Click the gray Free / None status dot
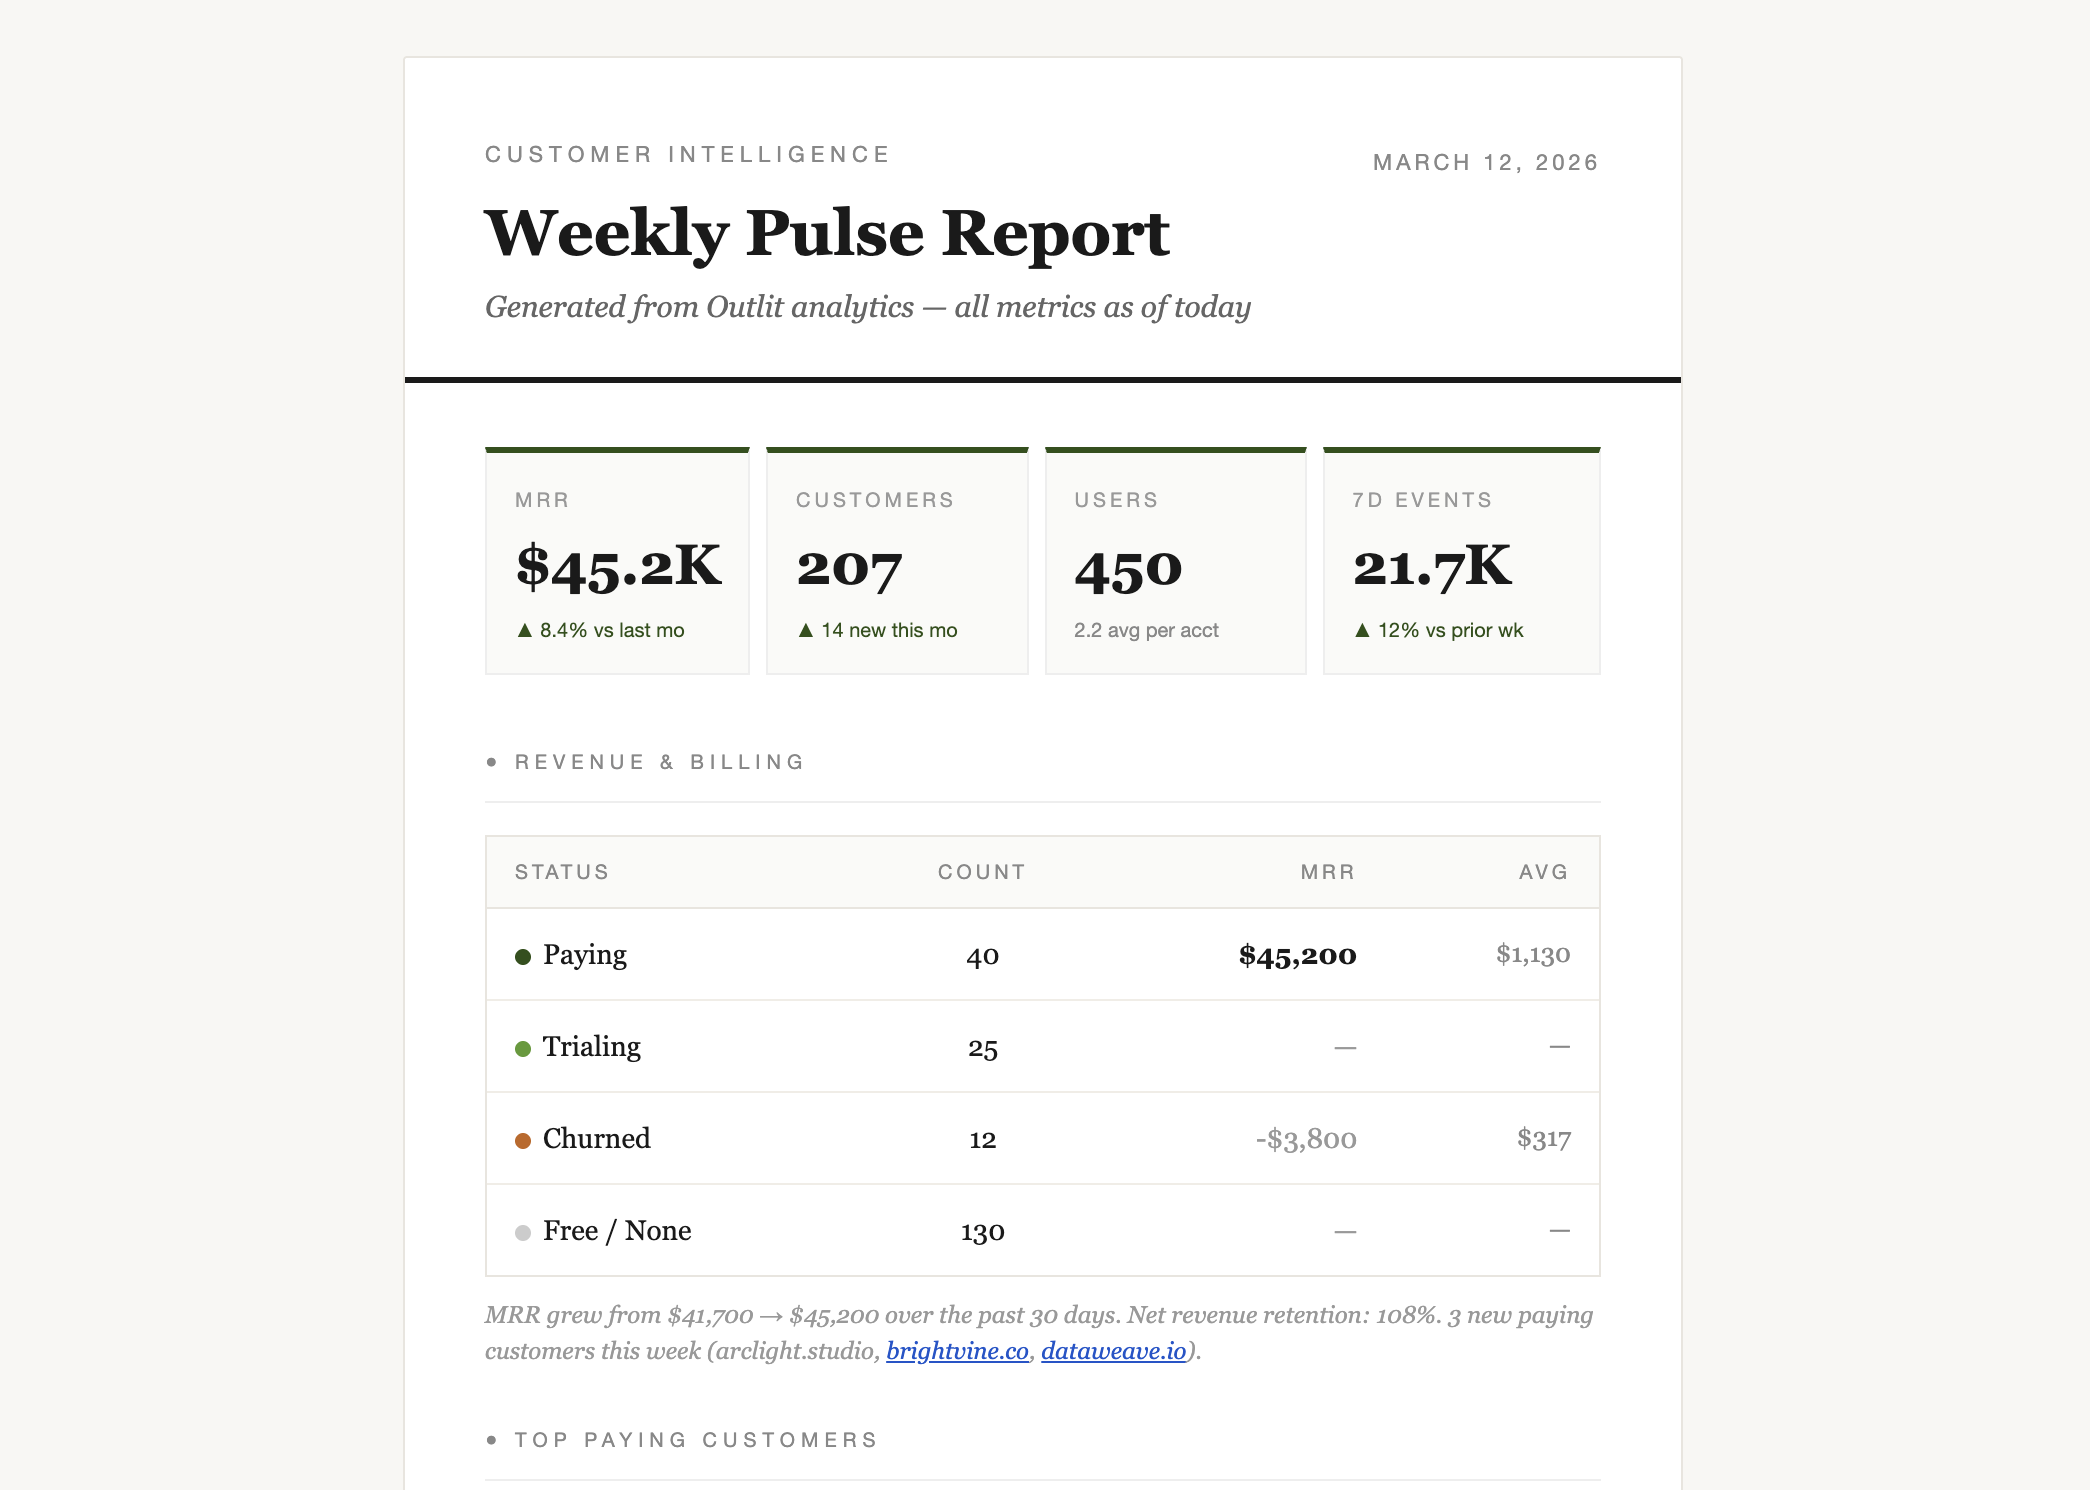Viewport: 2090px width, 1490px height. coord(522,1233)
